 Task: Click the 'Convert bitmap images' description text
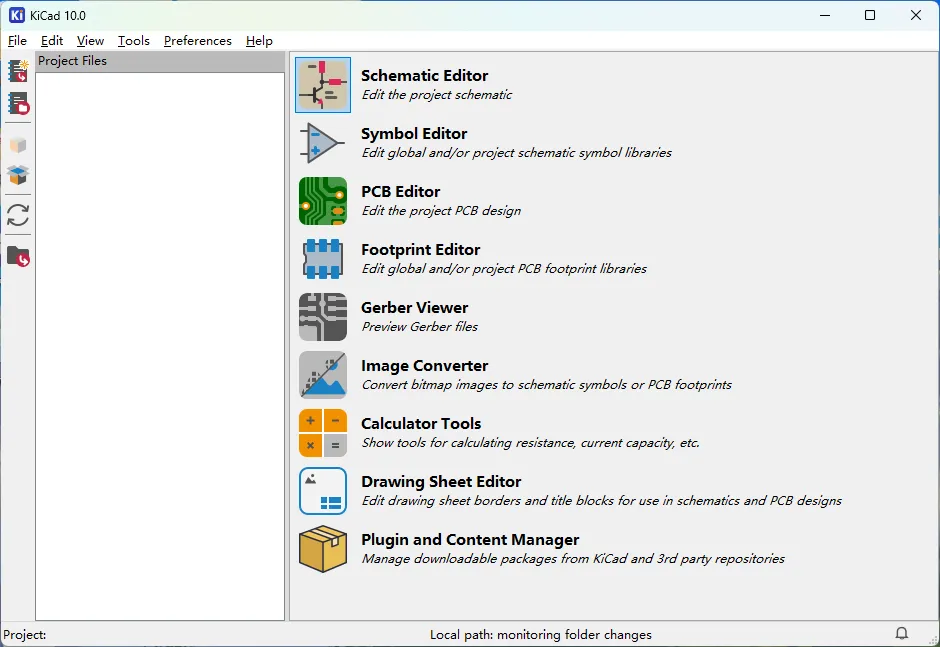click(547, 385)
